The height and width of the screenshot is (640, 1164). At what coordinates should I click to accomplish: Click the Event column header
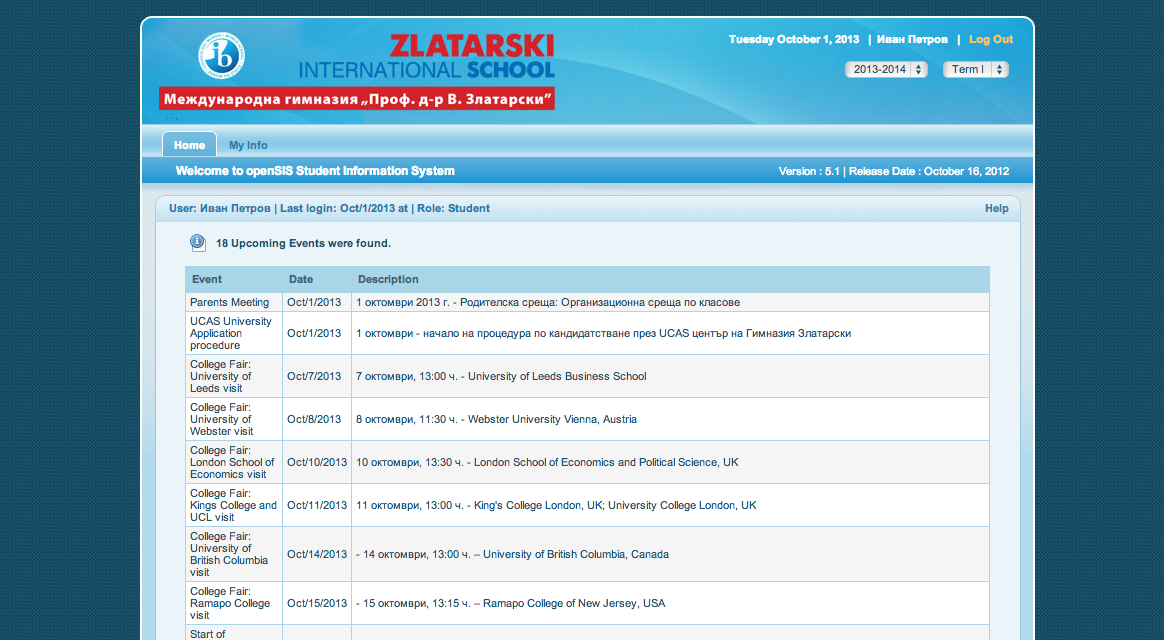207,279
